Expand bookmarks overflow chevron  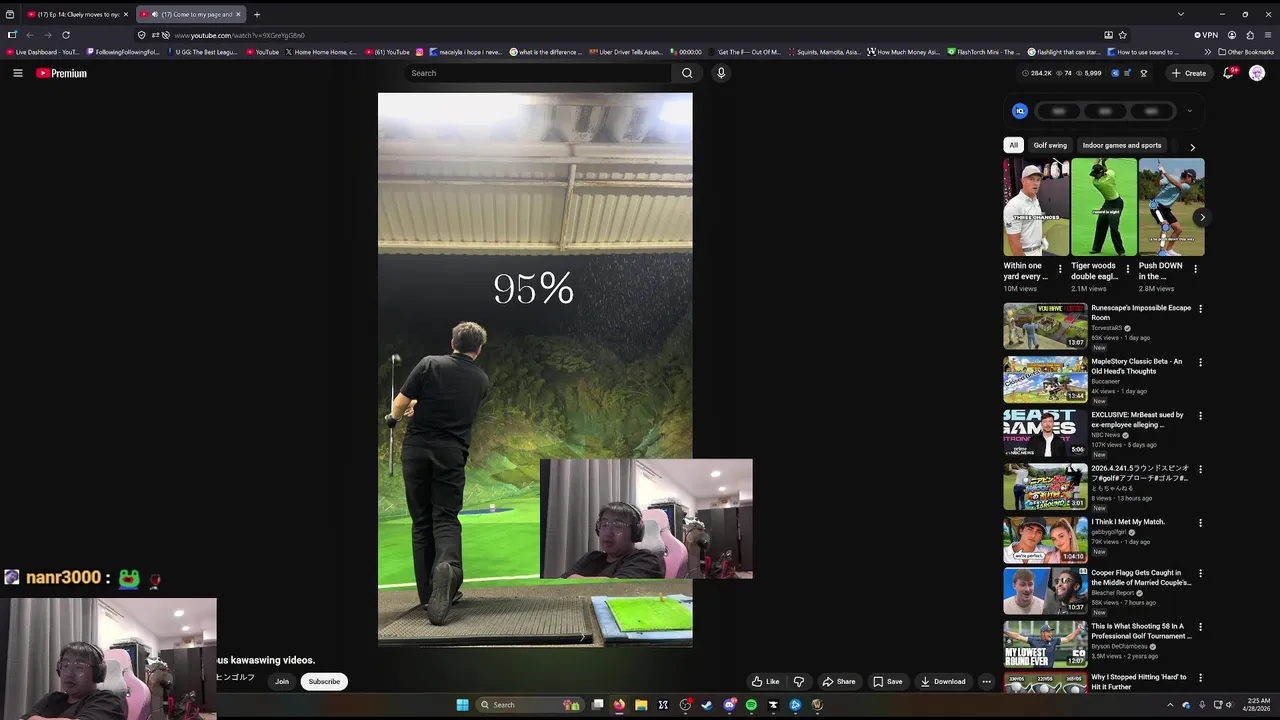click(1208, 52)
